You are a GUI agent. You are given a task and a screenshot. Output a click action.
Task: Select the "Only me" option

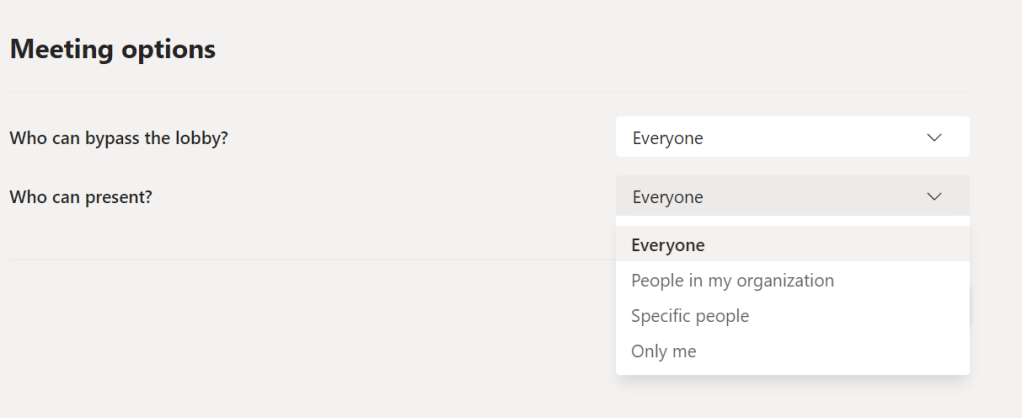pyautogui.click(x=664, y=352)
